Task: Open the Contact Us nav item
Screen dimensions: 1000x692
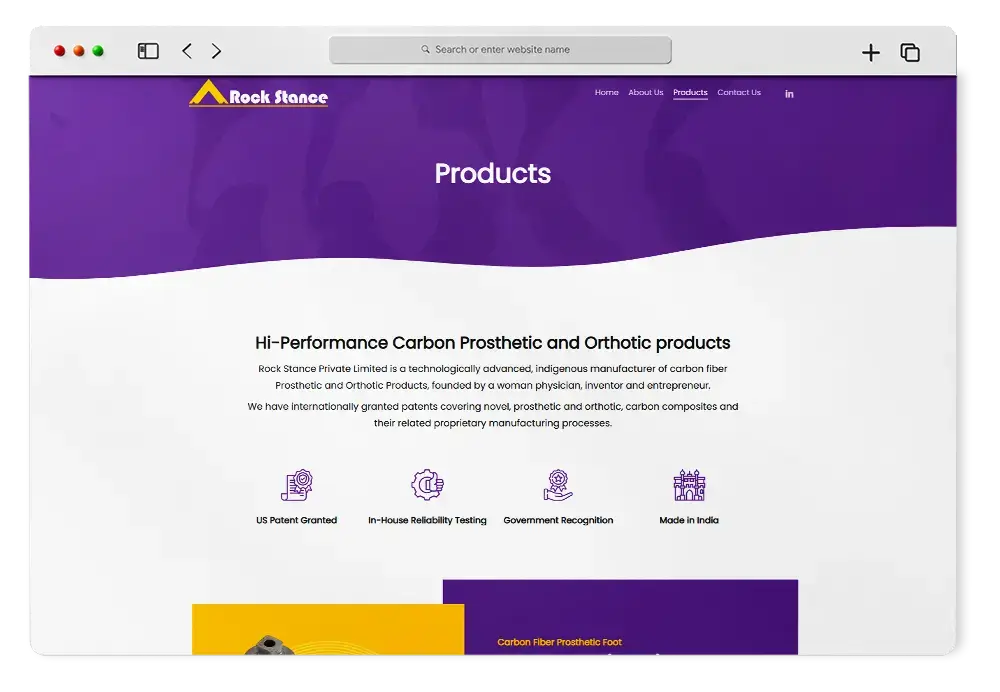Action: (x=739, y=92)
